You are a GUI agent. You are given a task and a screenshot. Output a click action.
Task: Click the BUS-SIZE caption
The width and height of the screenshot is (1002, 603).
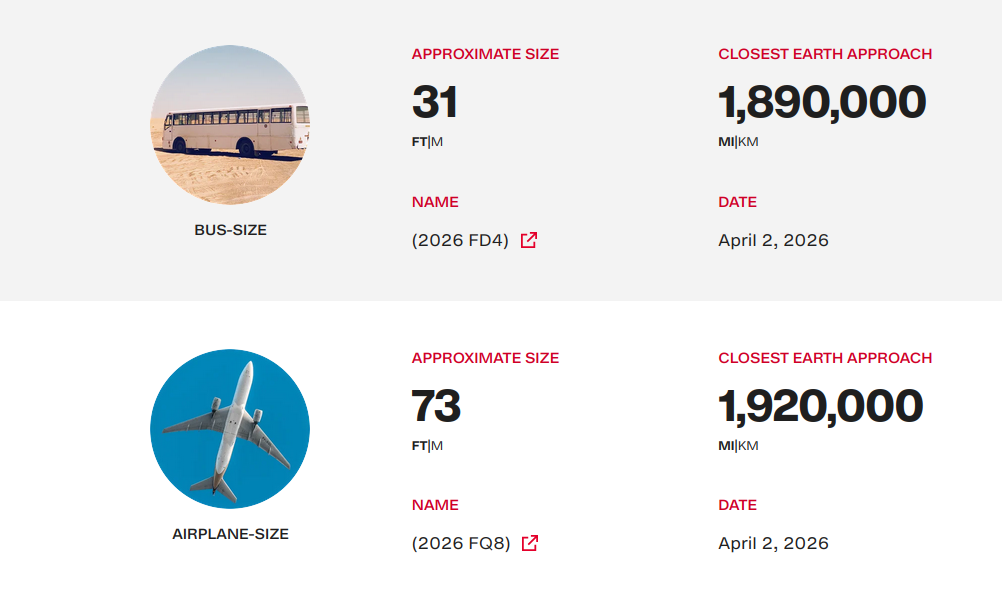pos(230,230)
